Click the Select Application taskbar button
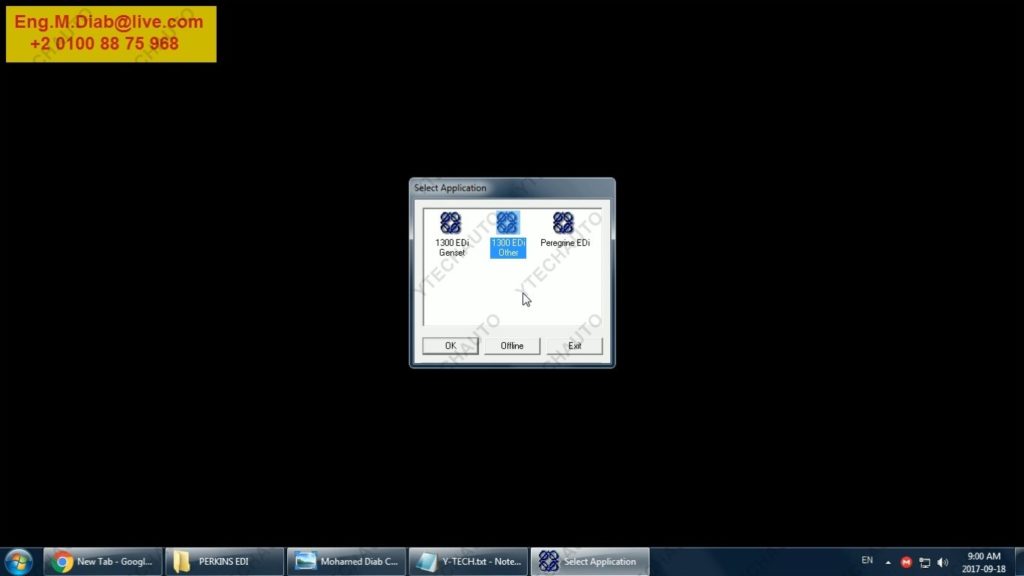Image resolution: width=1024 pixels, height=576 pixels. 589,561
